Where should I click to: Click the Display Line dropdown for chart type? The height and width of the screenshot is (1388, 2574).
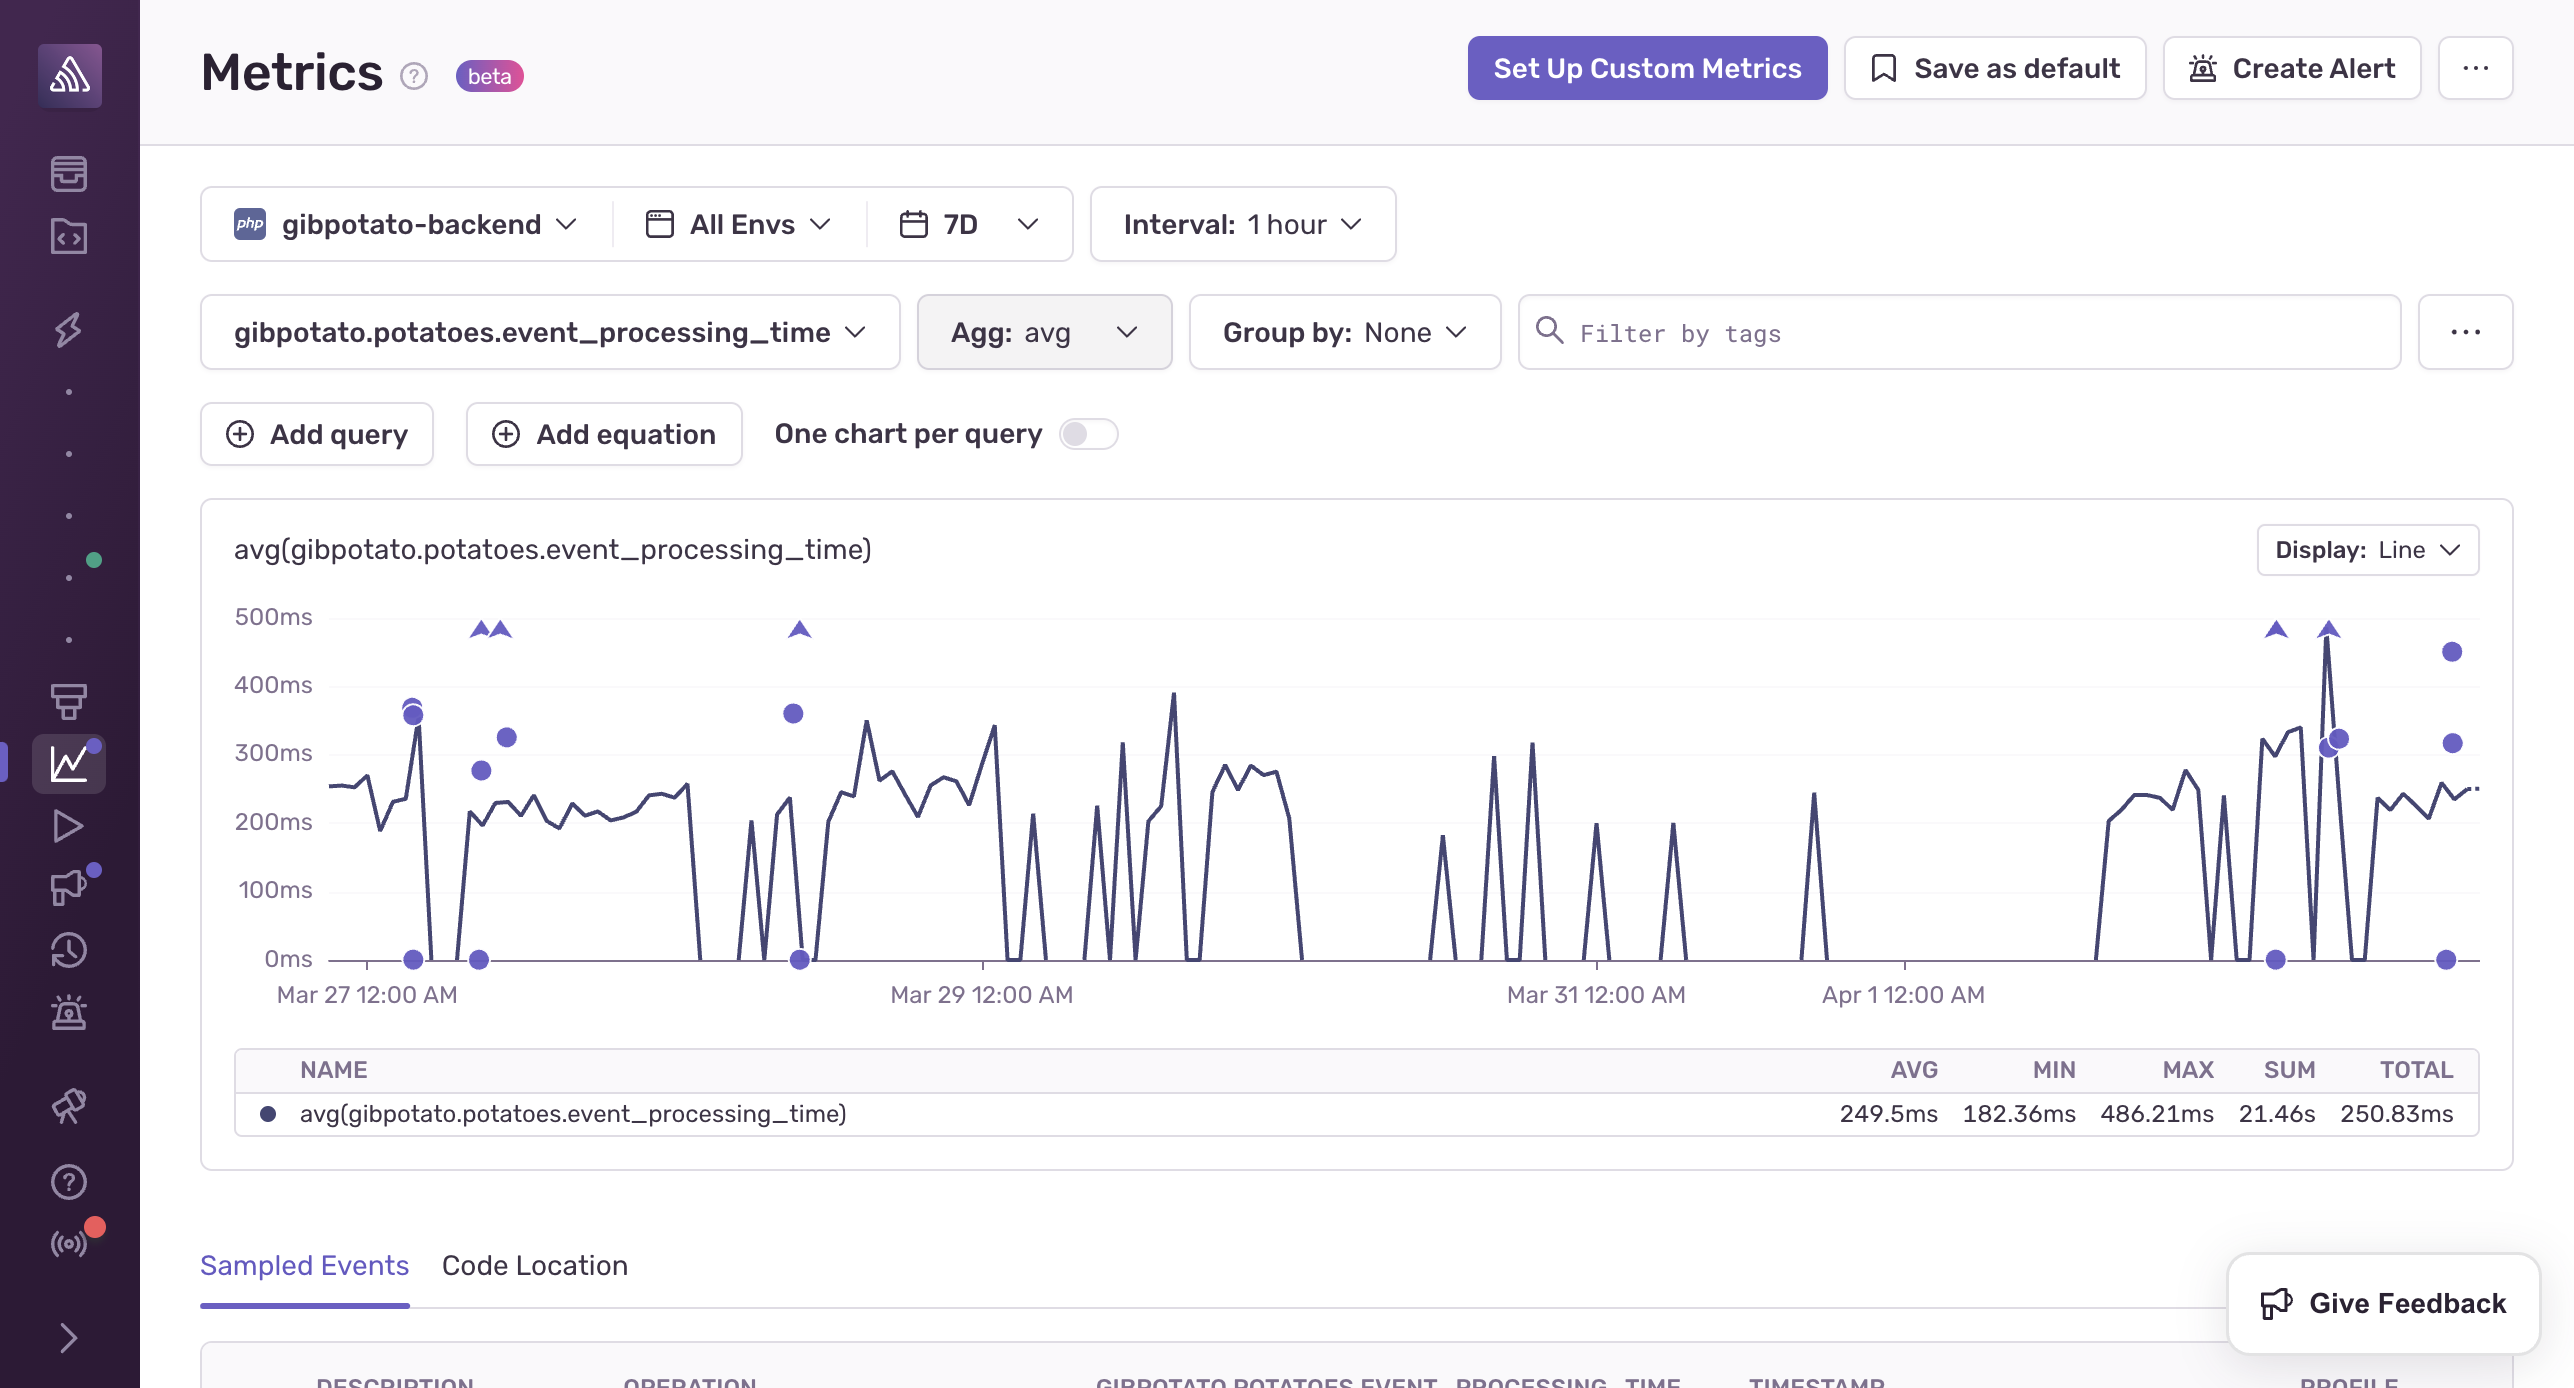(x=2365, y=549)
